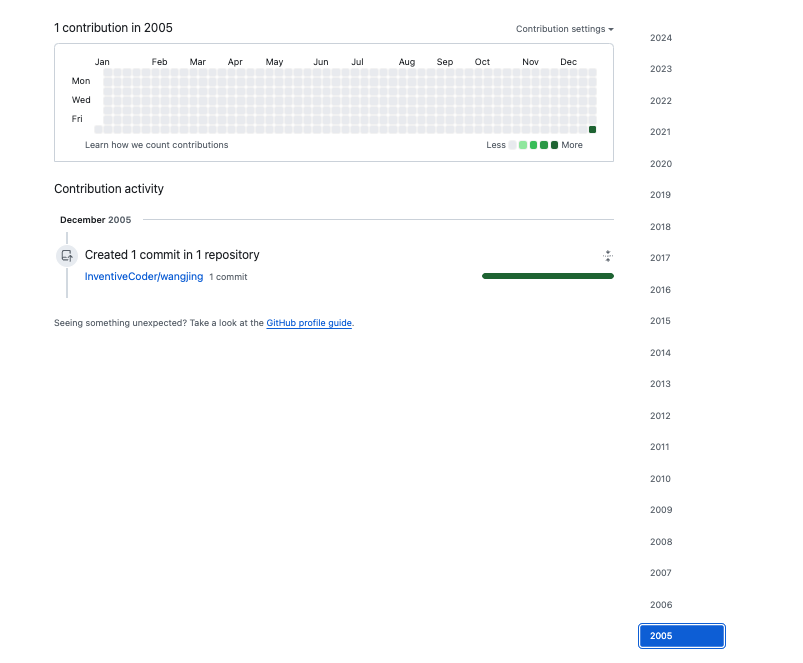Jump to 2012 contributions
This screenshot has width=803, height=663.
pos(661,416)
